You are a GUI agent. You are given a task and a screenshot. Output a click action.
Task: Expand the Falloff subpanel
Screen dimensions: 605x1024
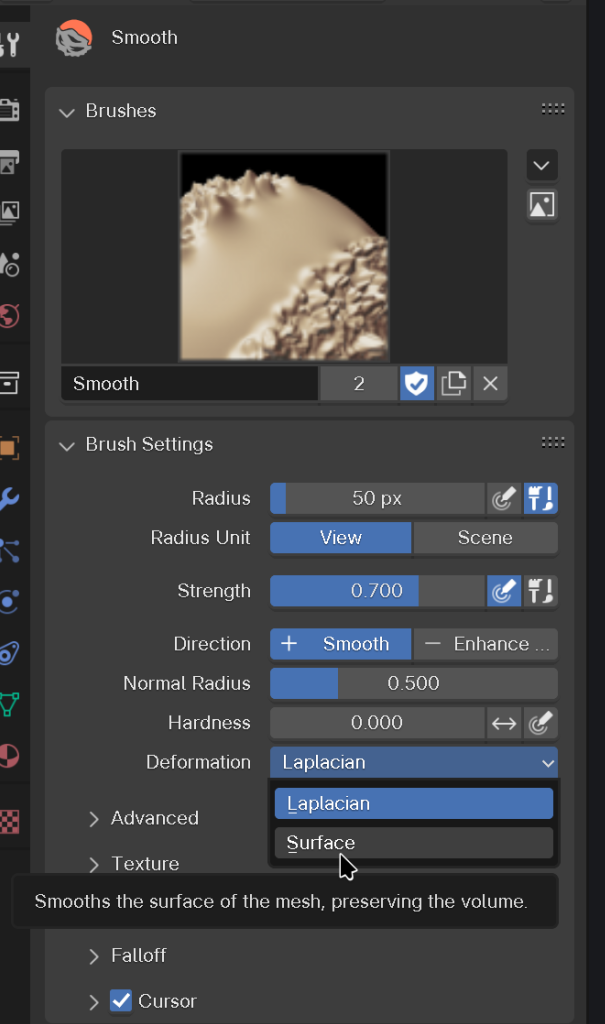coord(94,956)
